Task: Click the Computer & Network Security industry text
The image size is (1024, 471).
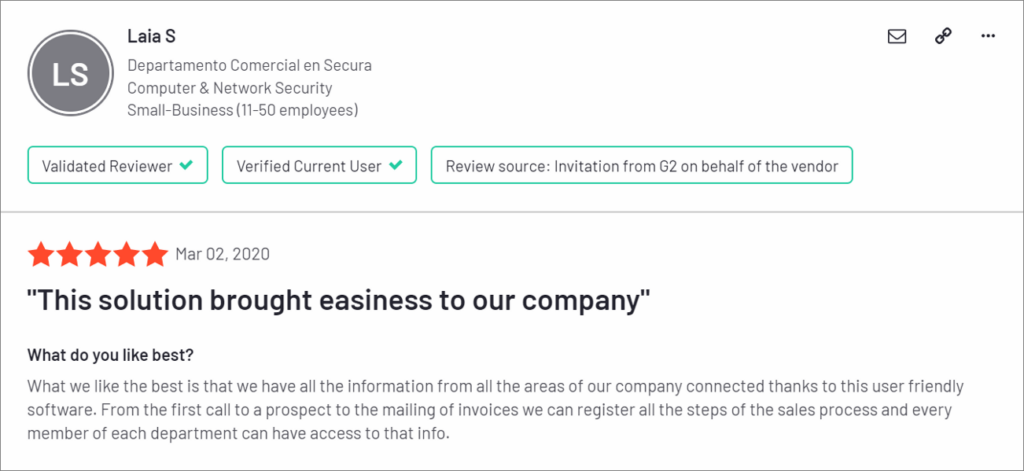Action: coord(230,88)
